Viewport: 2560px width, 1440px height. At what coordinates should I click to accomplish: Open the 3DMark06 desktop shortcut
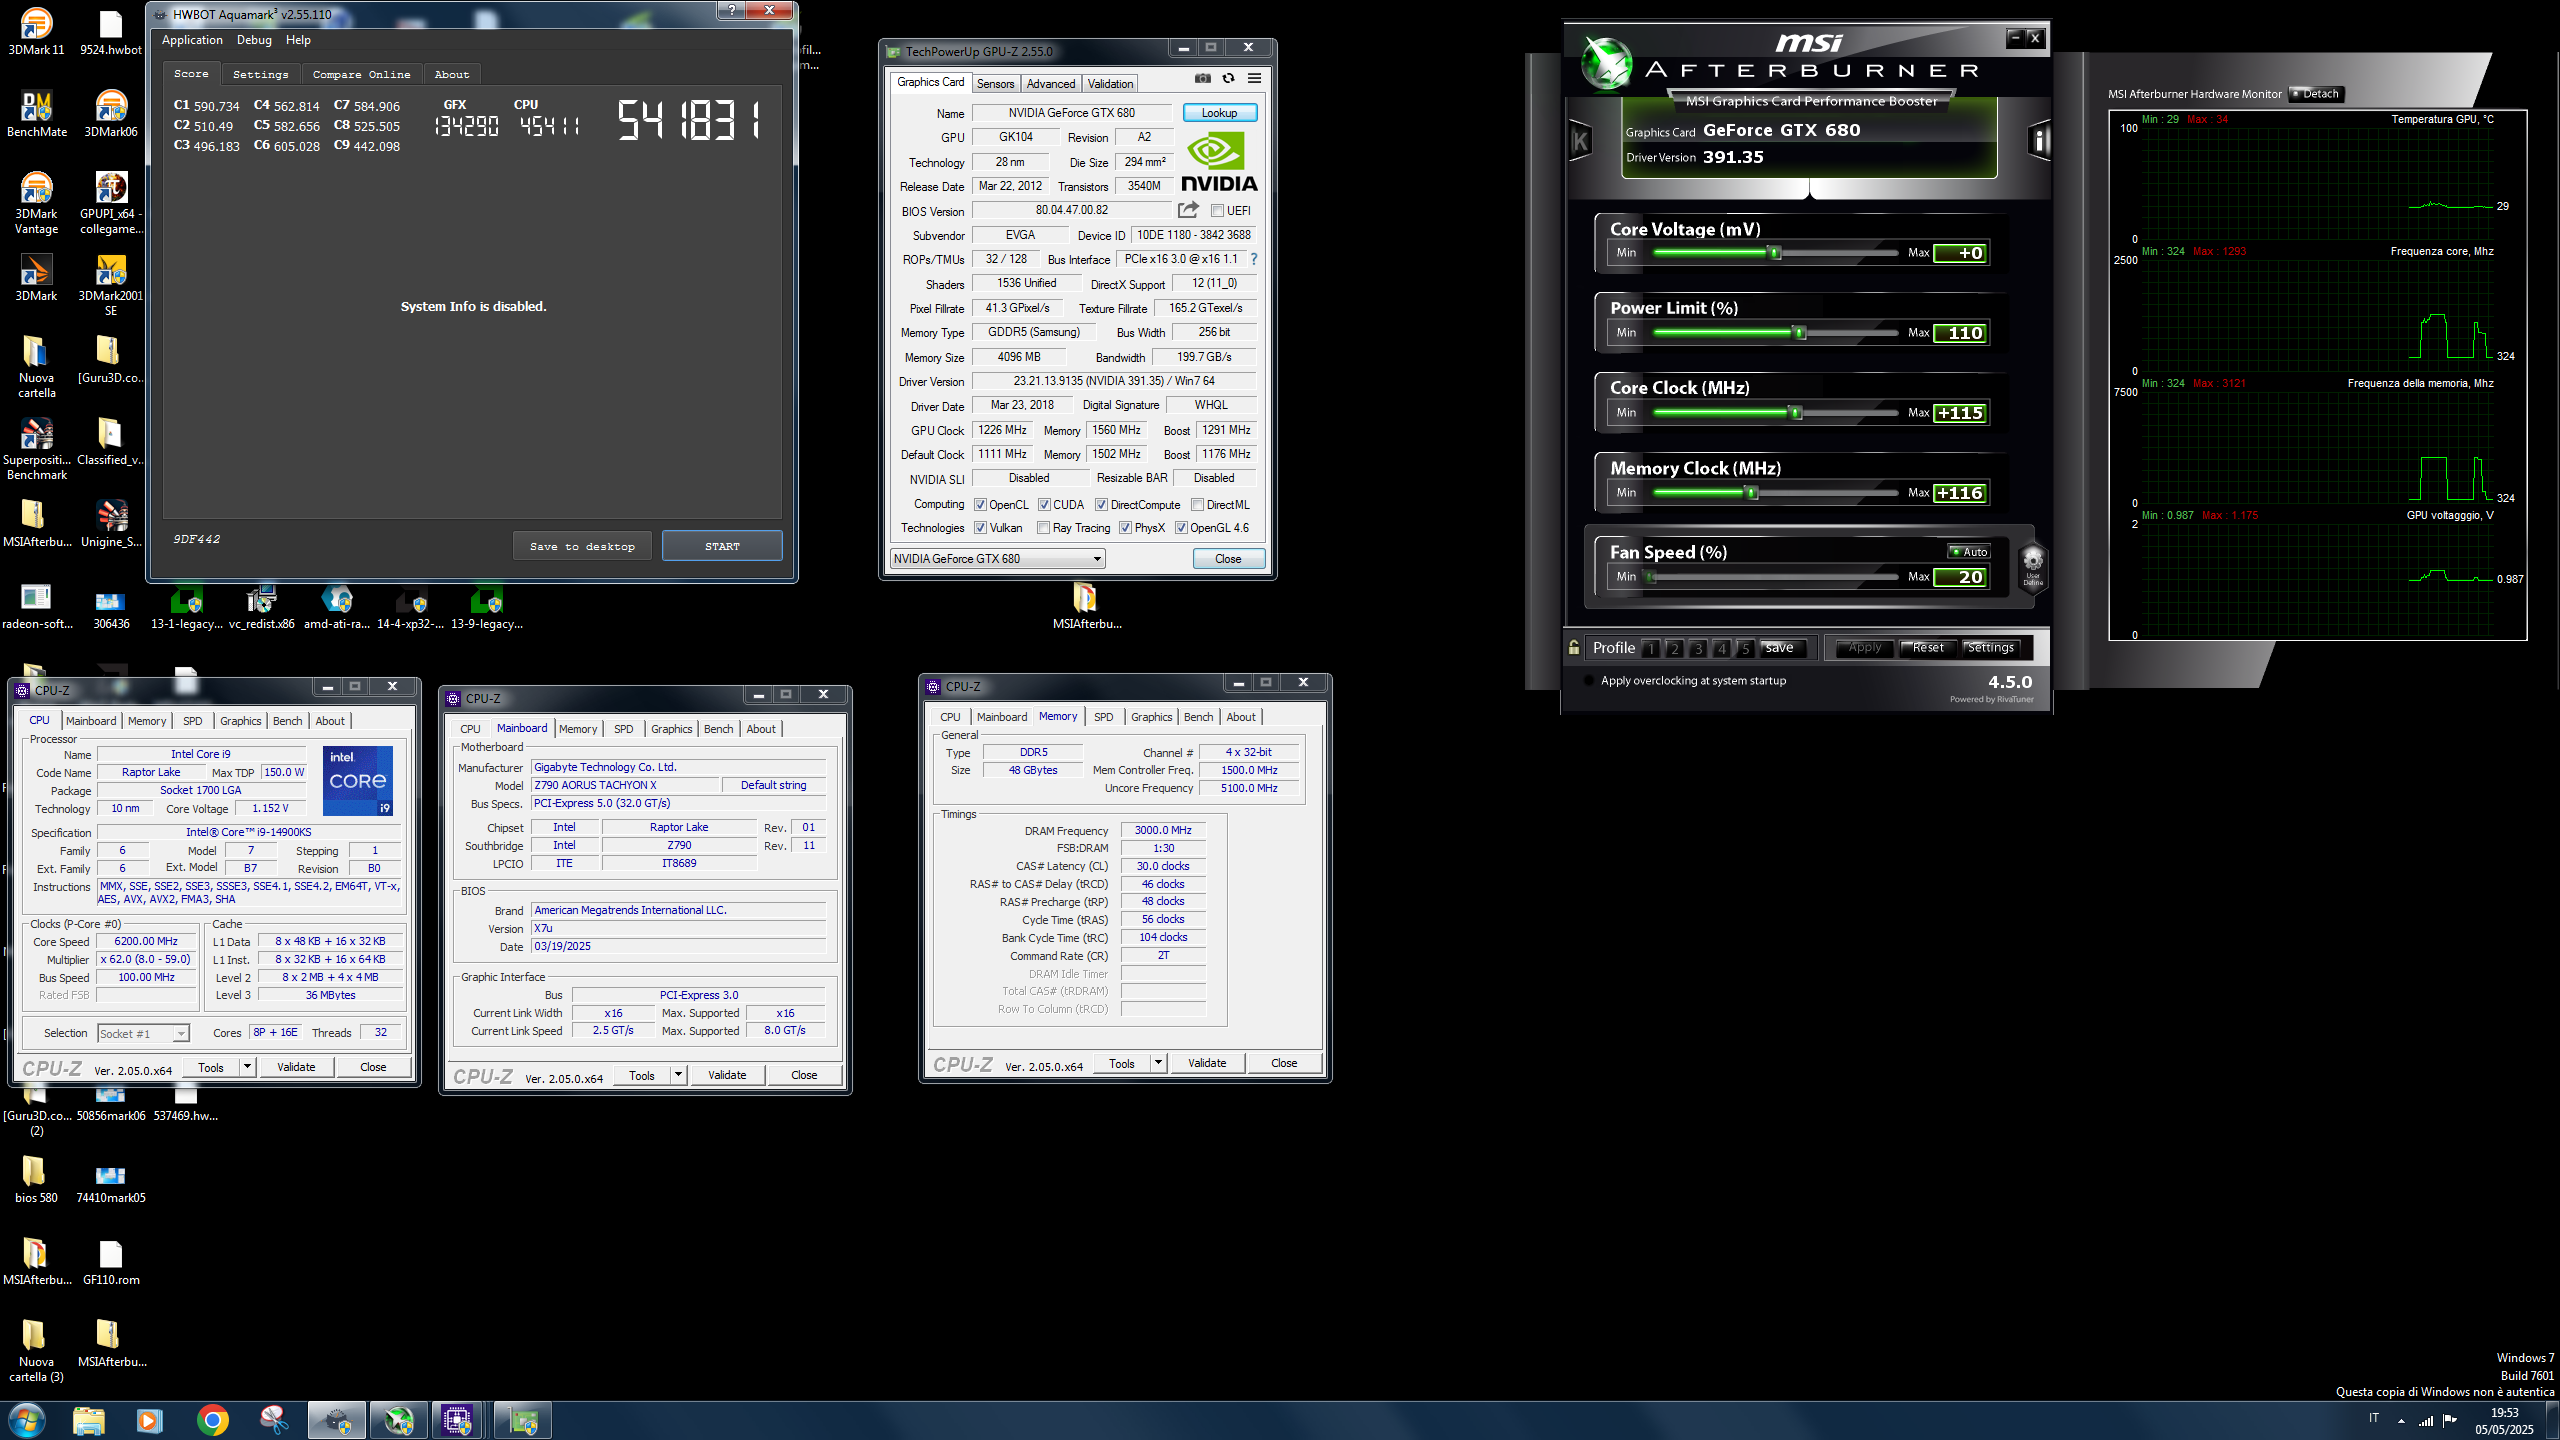pos(111,112)
